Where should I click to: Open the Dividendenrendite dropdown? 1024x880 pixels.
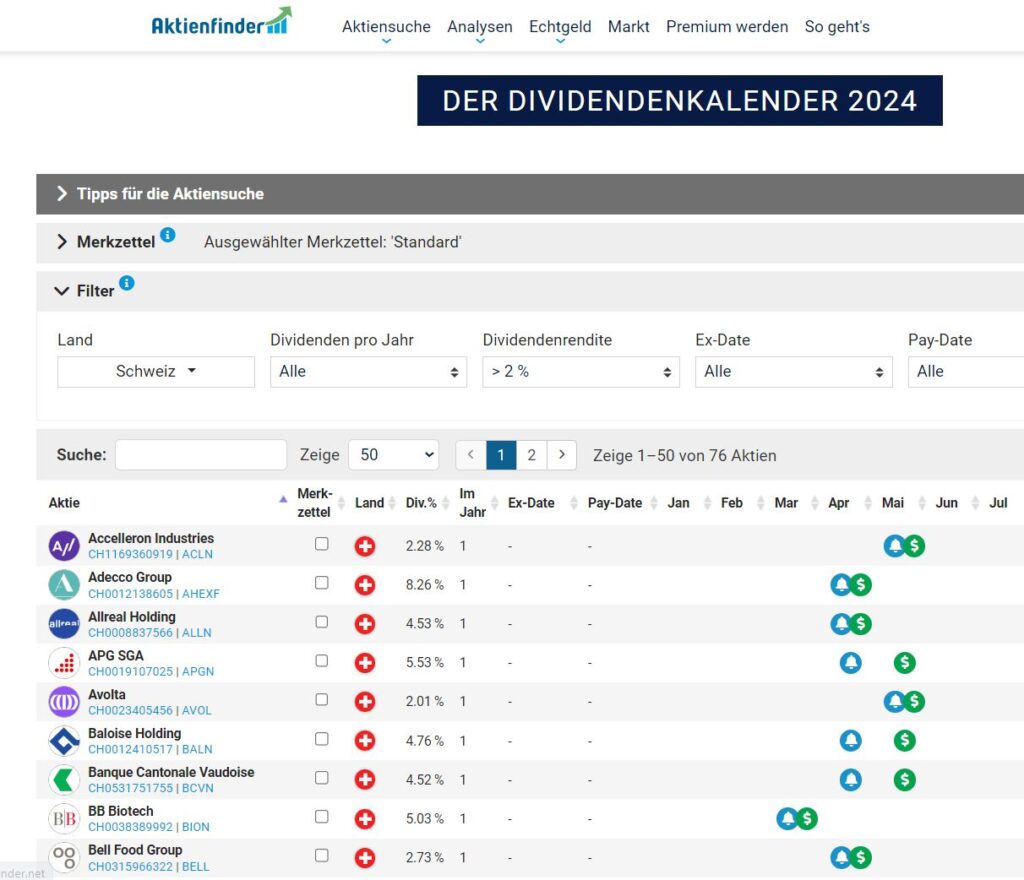click(x=581, y=371)
